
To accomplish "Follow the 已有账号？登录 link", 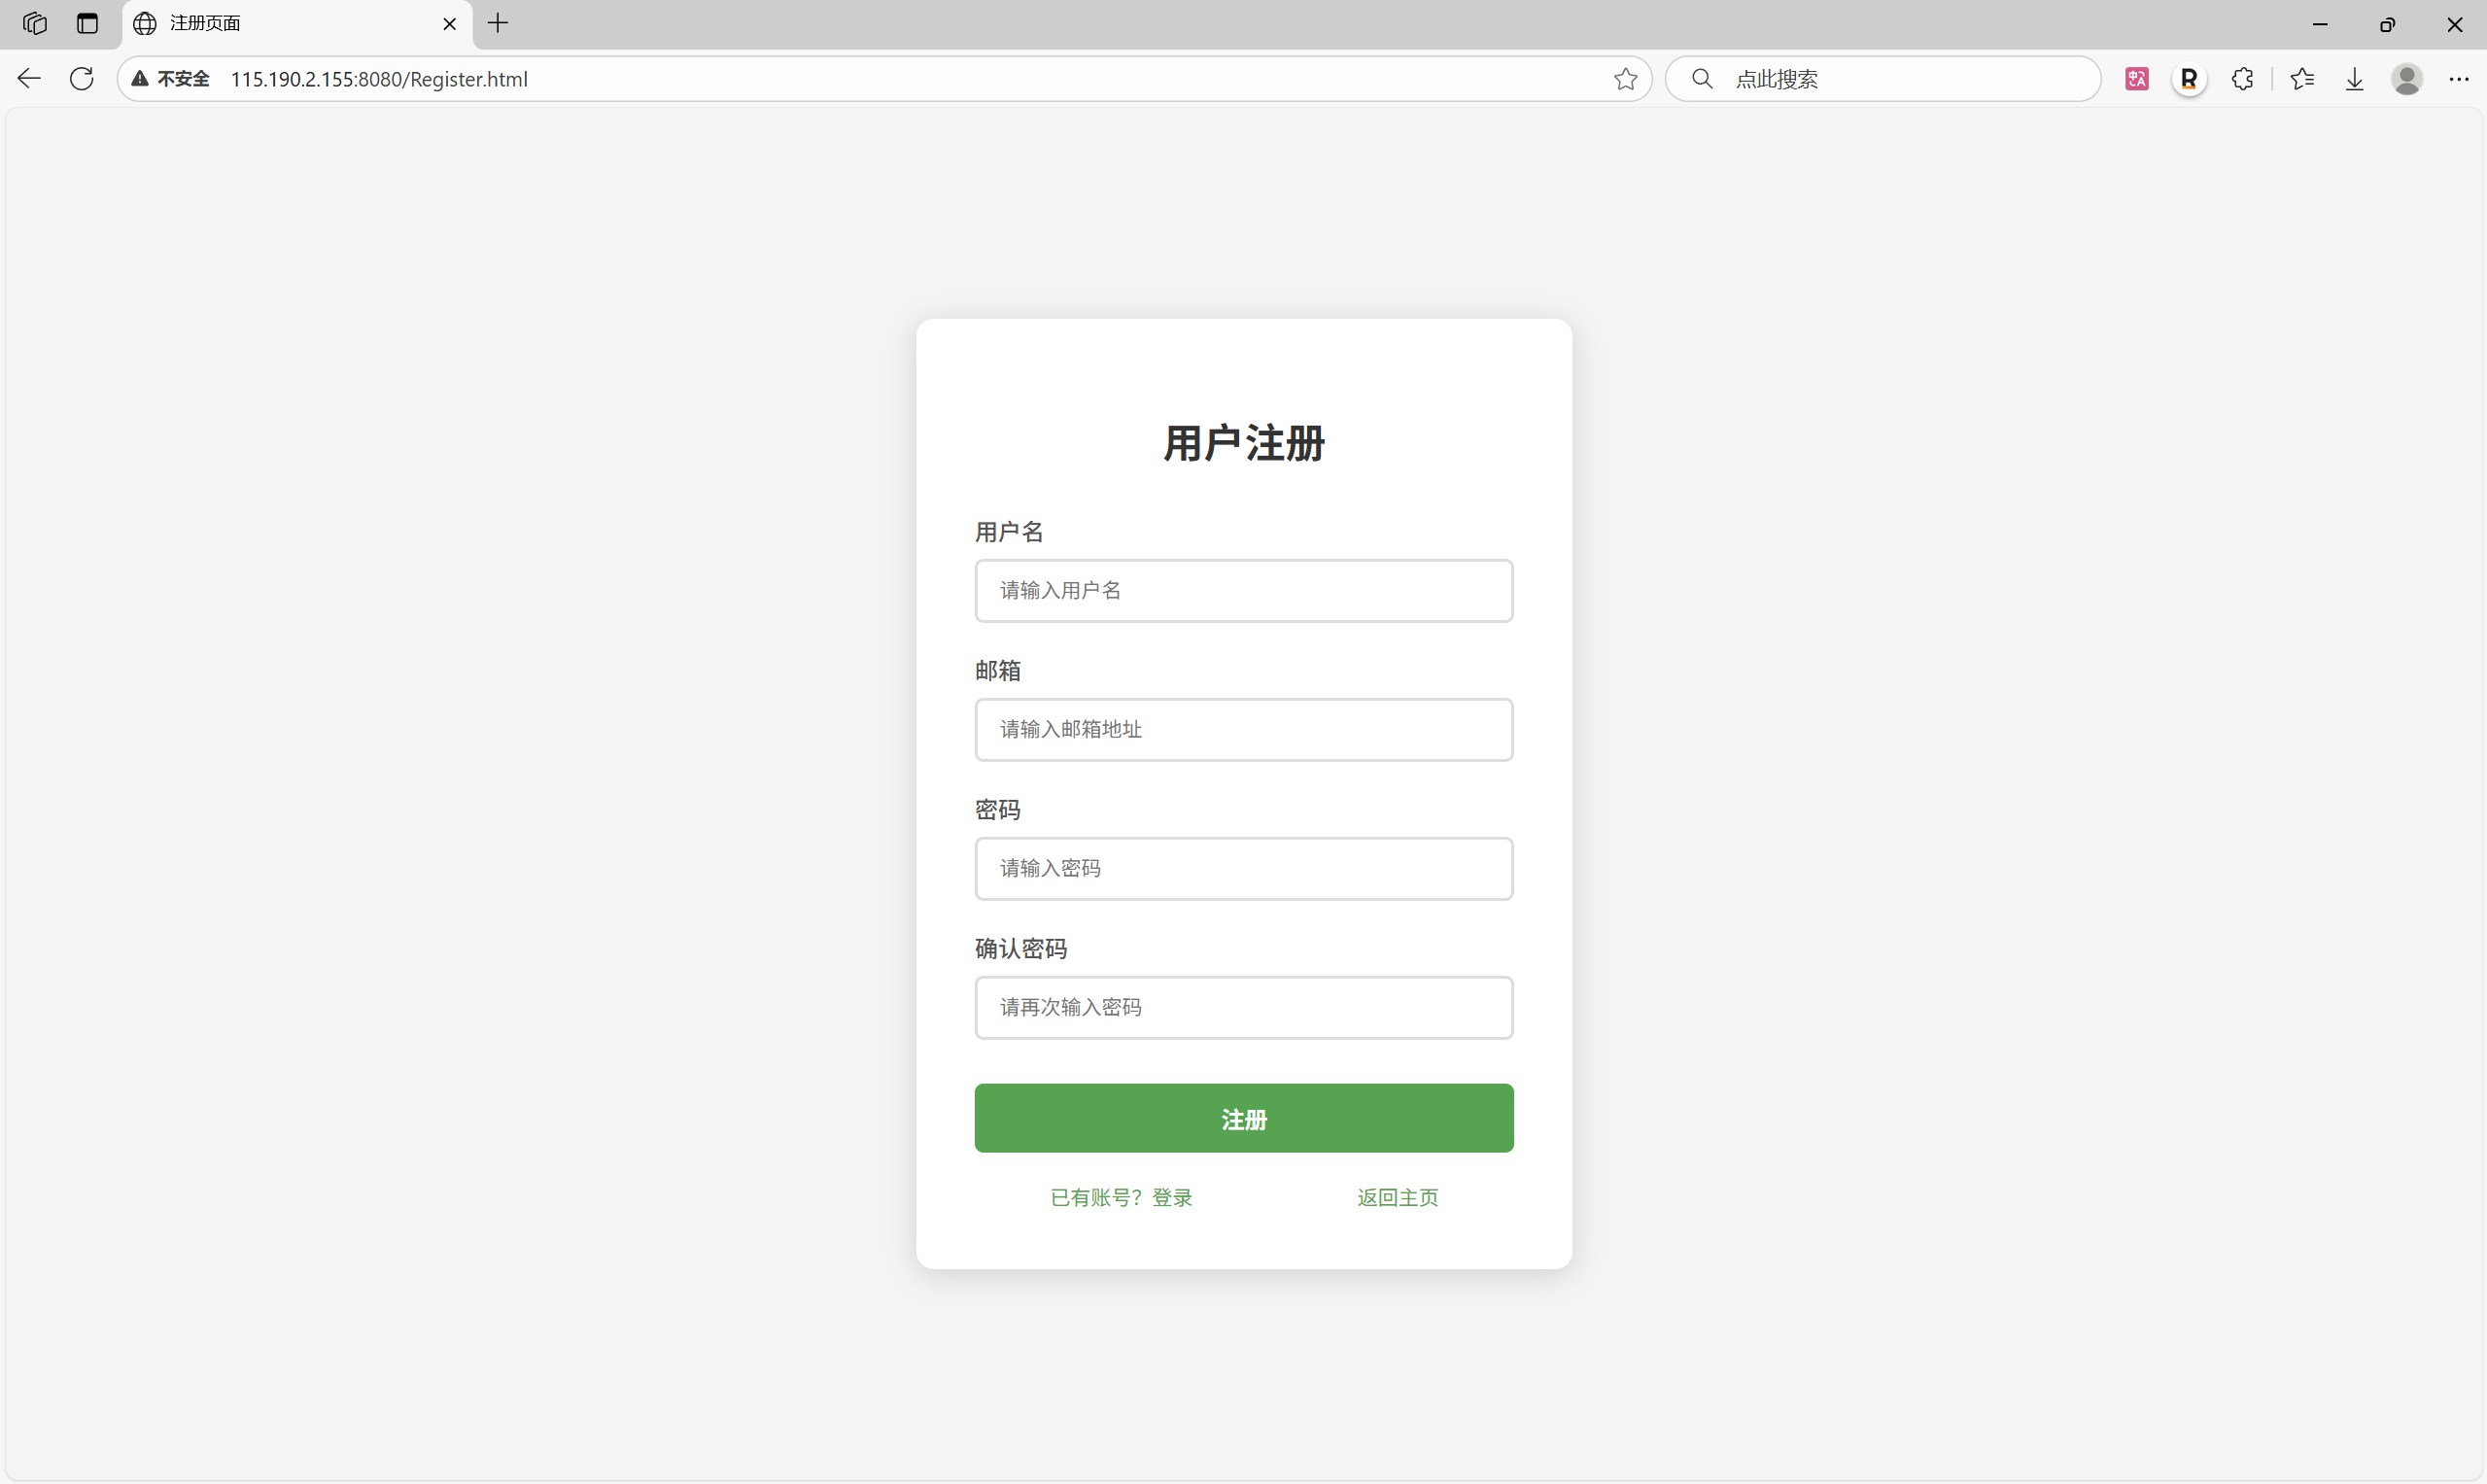I will coord(1121,1197).
